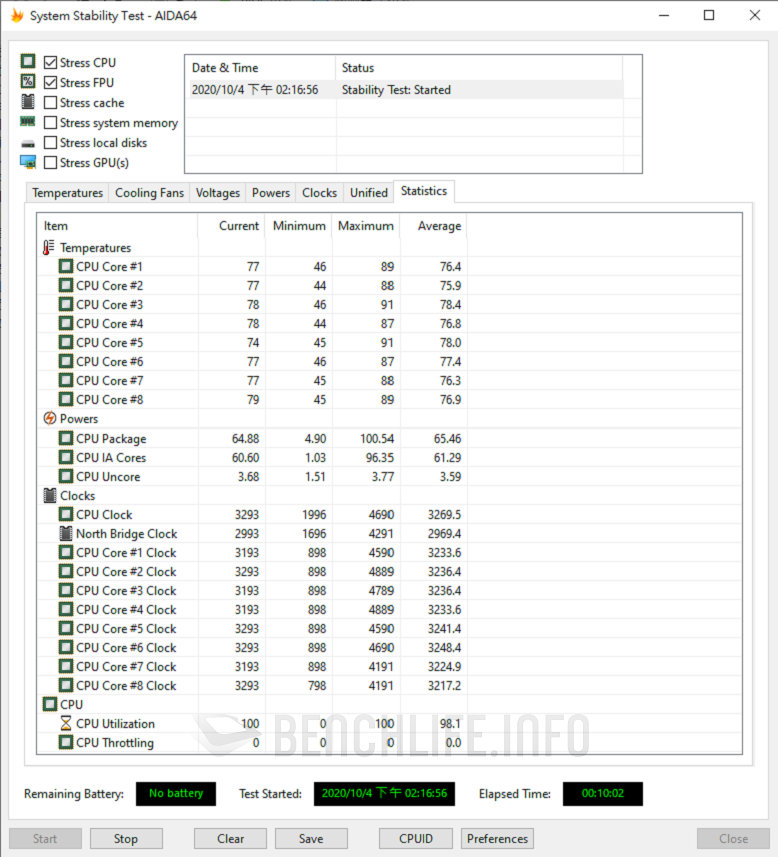Viewport: 778px width, 857px height.
Task: Click the AIDA64 flame icon in title bar
Action: pyautogui.click(x=17, y=16)
